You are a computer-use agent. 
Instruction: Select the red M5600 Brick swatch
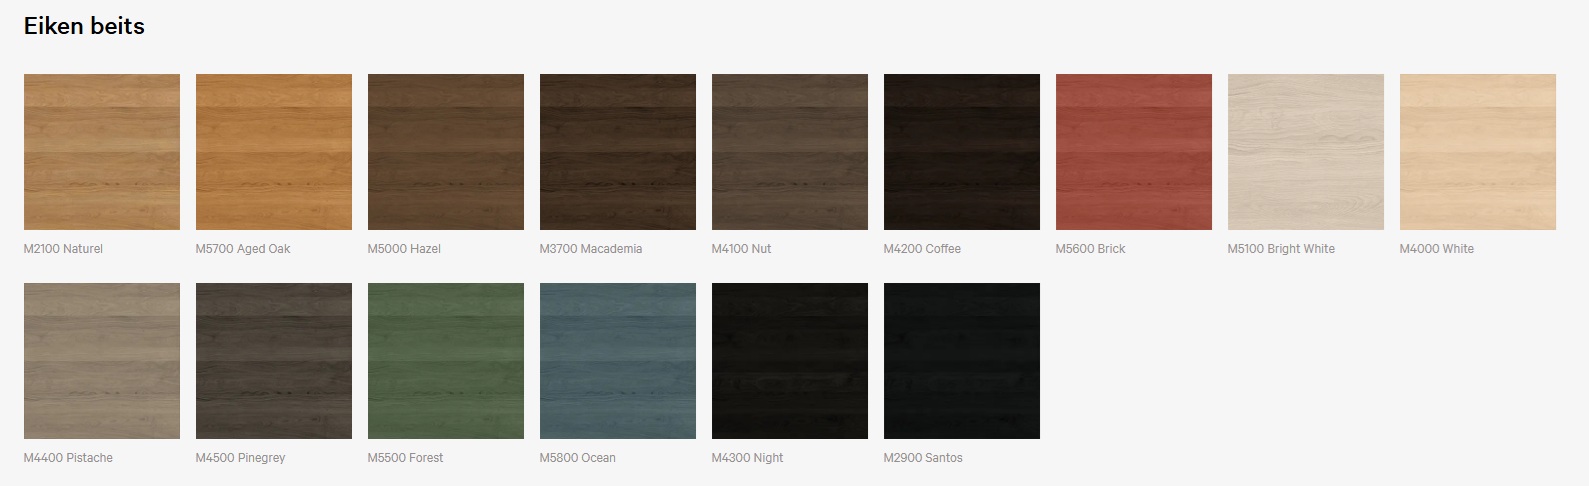[x=1134, y=152]
